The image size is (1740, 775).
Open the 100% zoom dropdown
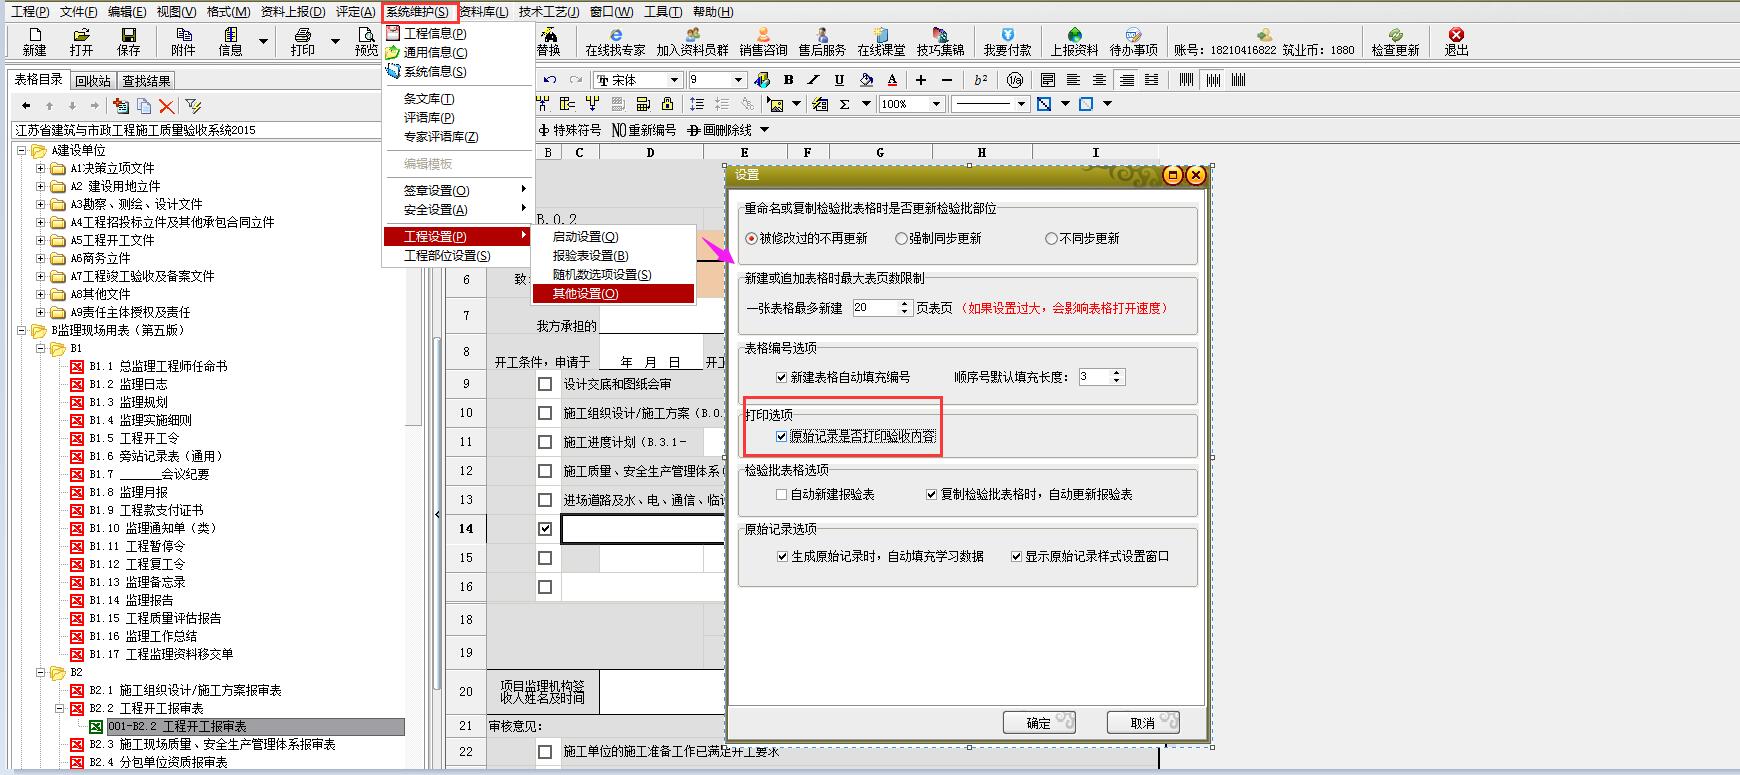(x=936, y=104)
